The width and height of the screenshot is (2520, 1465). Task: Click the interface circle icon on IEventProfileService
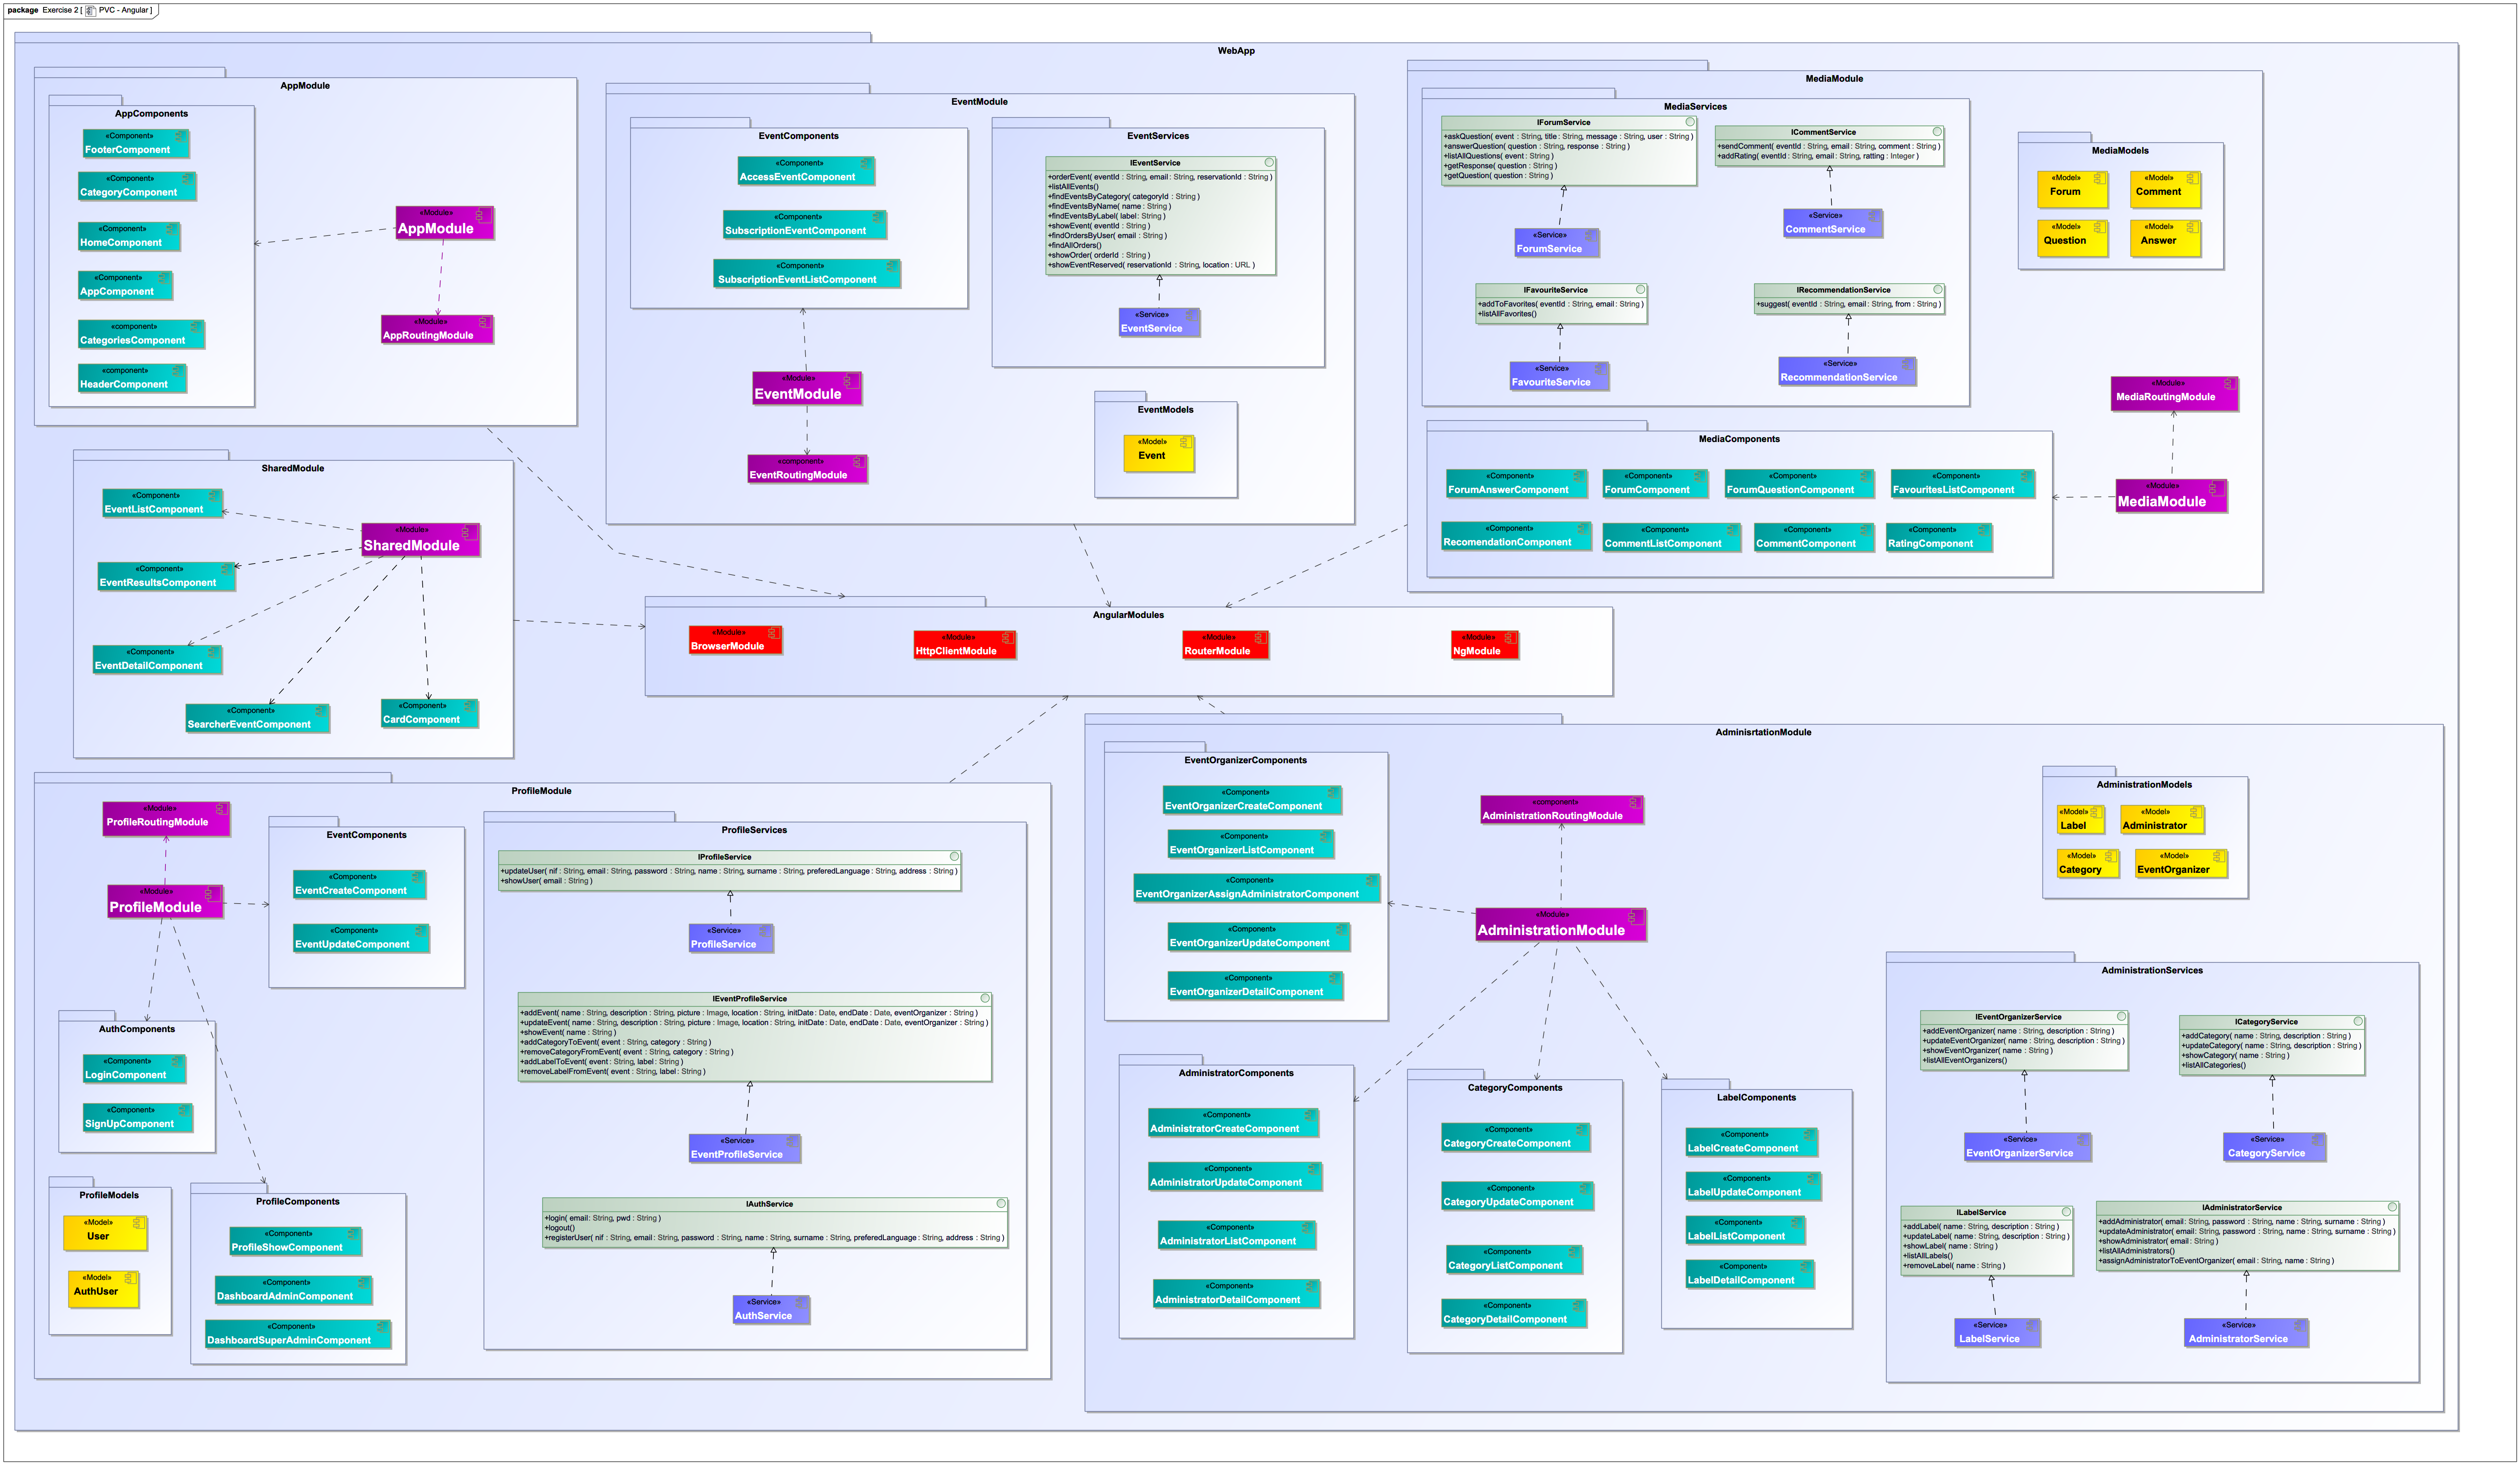pyautogui.click(x=985, y=998)
